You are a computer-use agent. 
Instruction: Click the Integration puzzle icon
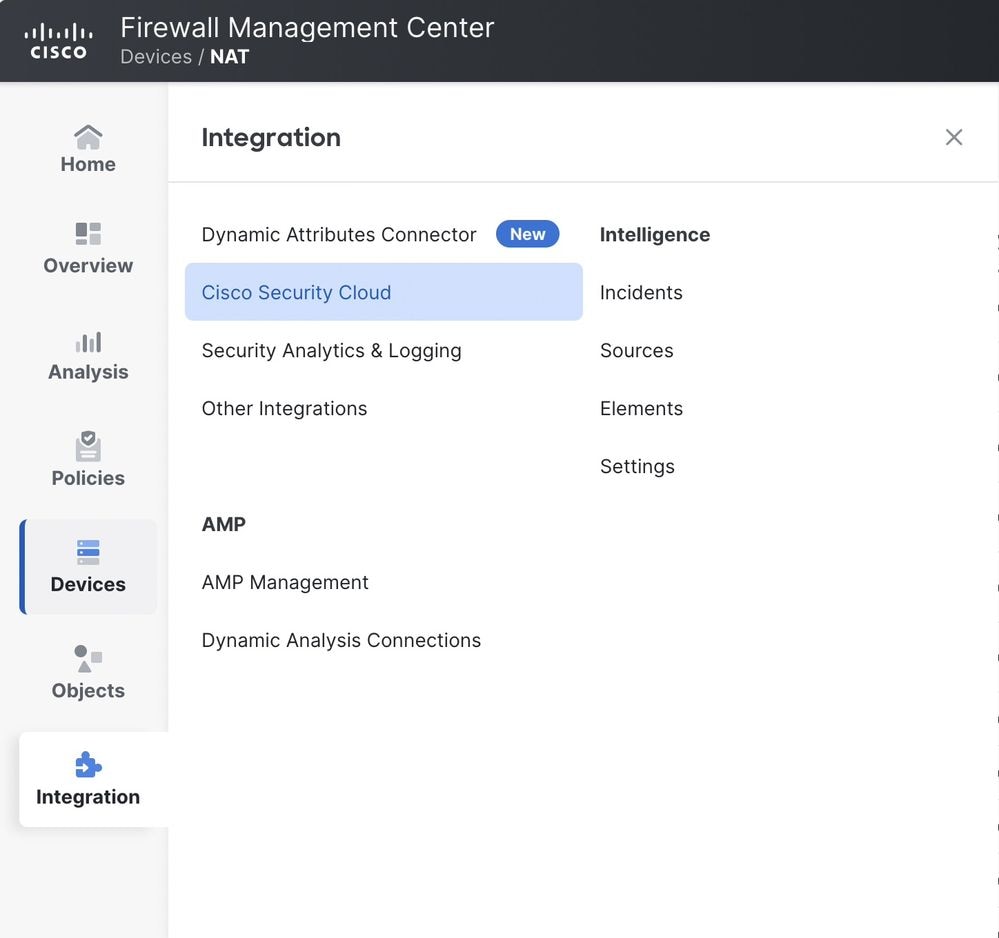pos(88,765)
